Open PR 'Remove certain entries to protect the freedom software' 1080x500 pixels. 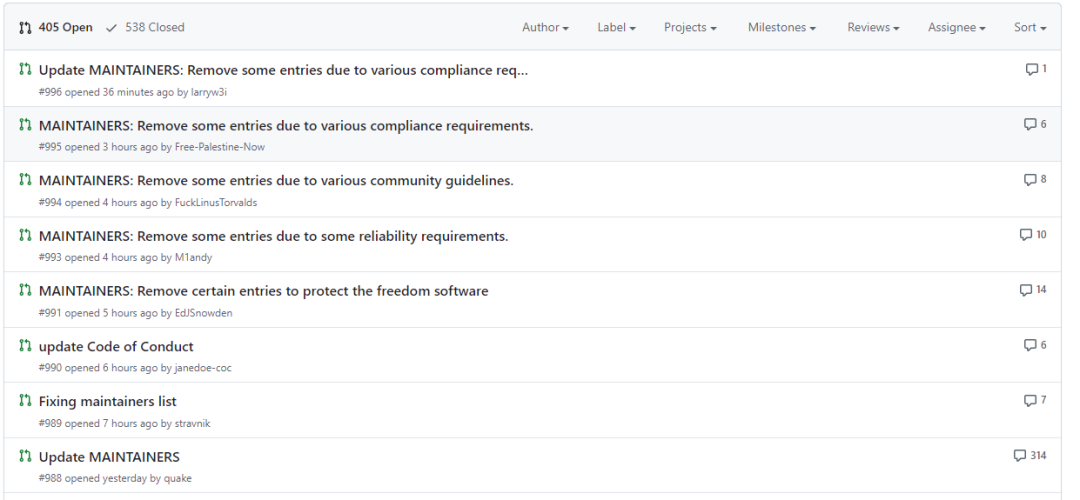coord(263,291)
